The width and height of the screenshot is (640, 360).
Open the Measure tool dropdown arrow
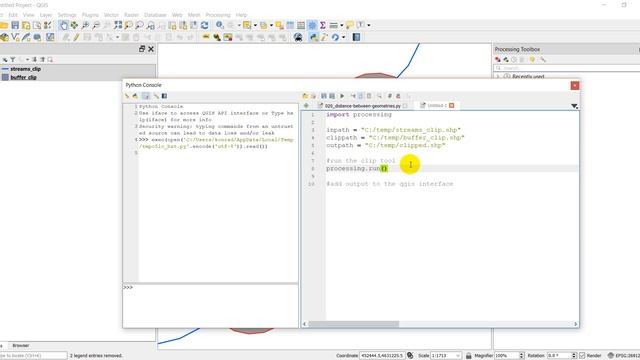click(342, 25)
